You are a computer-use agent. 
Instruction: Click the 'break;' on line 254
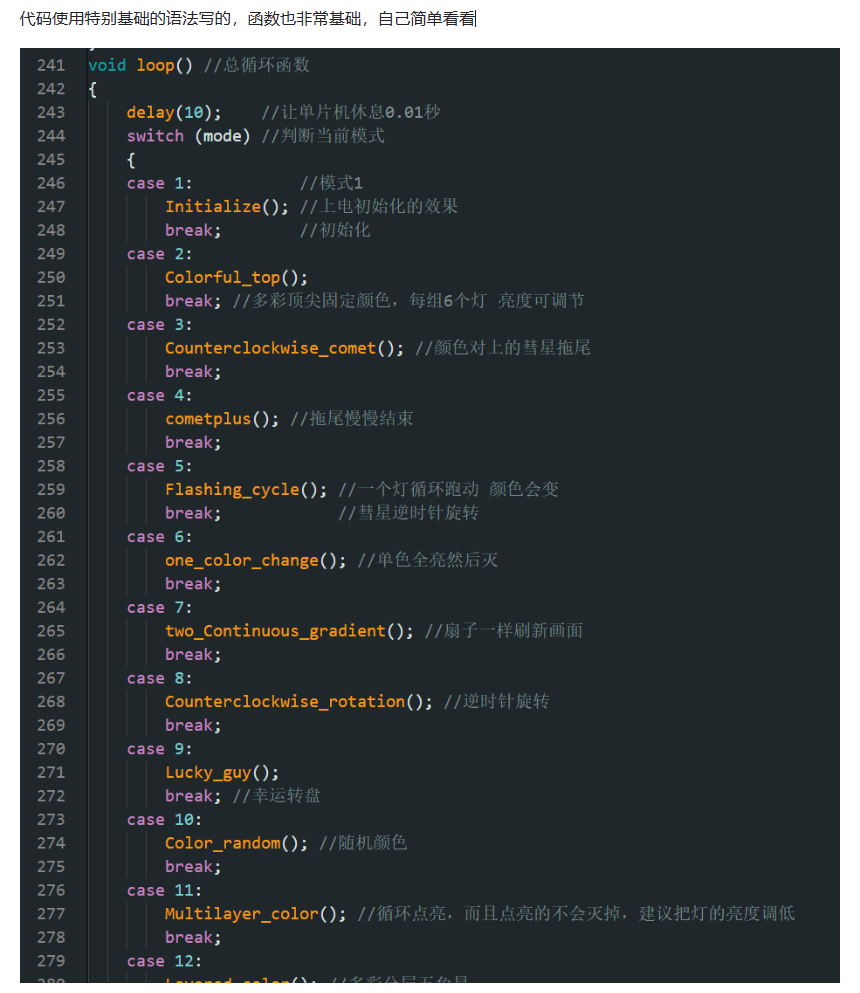pos(193,372)
